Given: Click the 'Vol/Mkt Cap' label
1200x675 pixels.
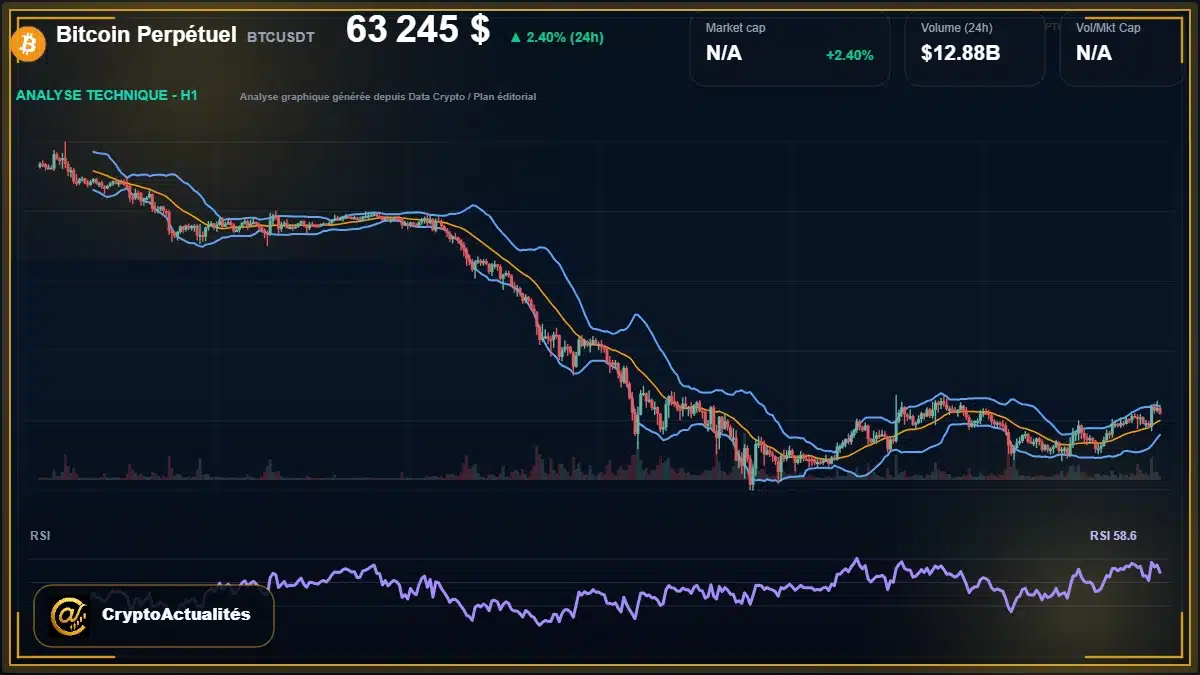Looking at the screenshot, I should click(x=1108, y=28).
